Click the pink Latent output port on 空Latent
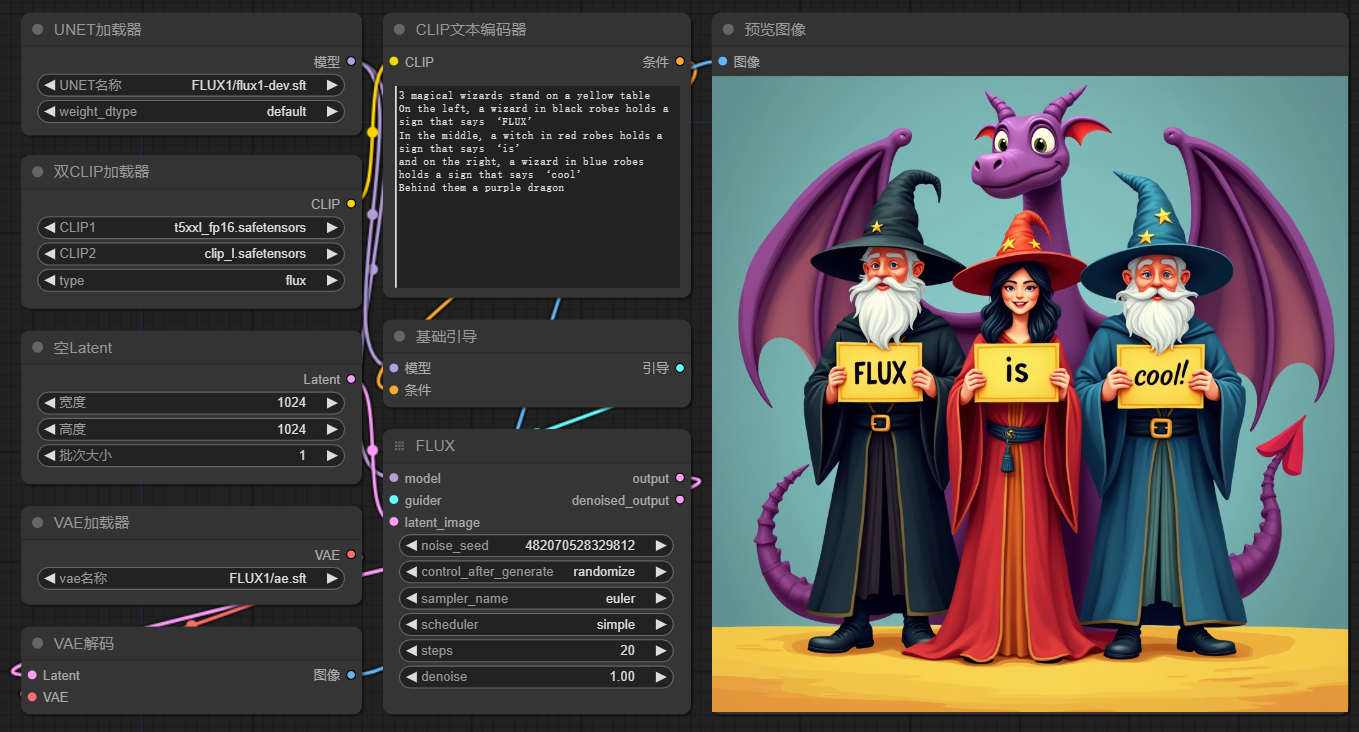 [x=350, y=380]
